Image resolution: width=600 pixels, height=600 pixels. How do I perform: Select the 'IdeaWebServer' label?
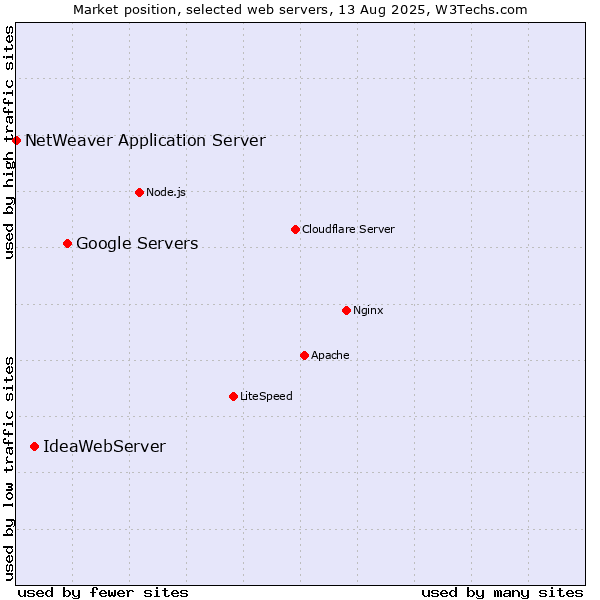[104, 447]
